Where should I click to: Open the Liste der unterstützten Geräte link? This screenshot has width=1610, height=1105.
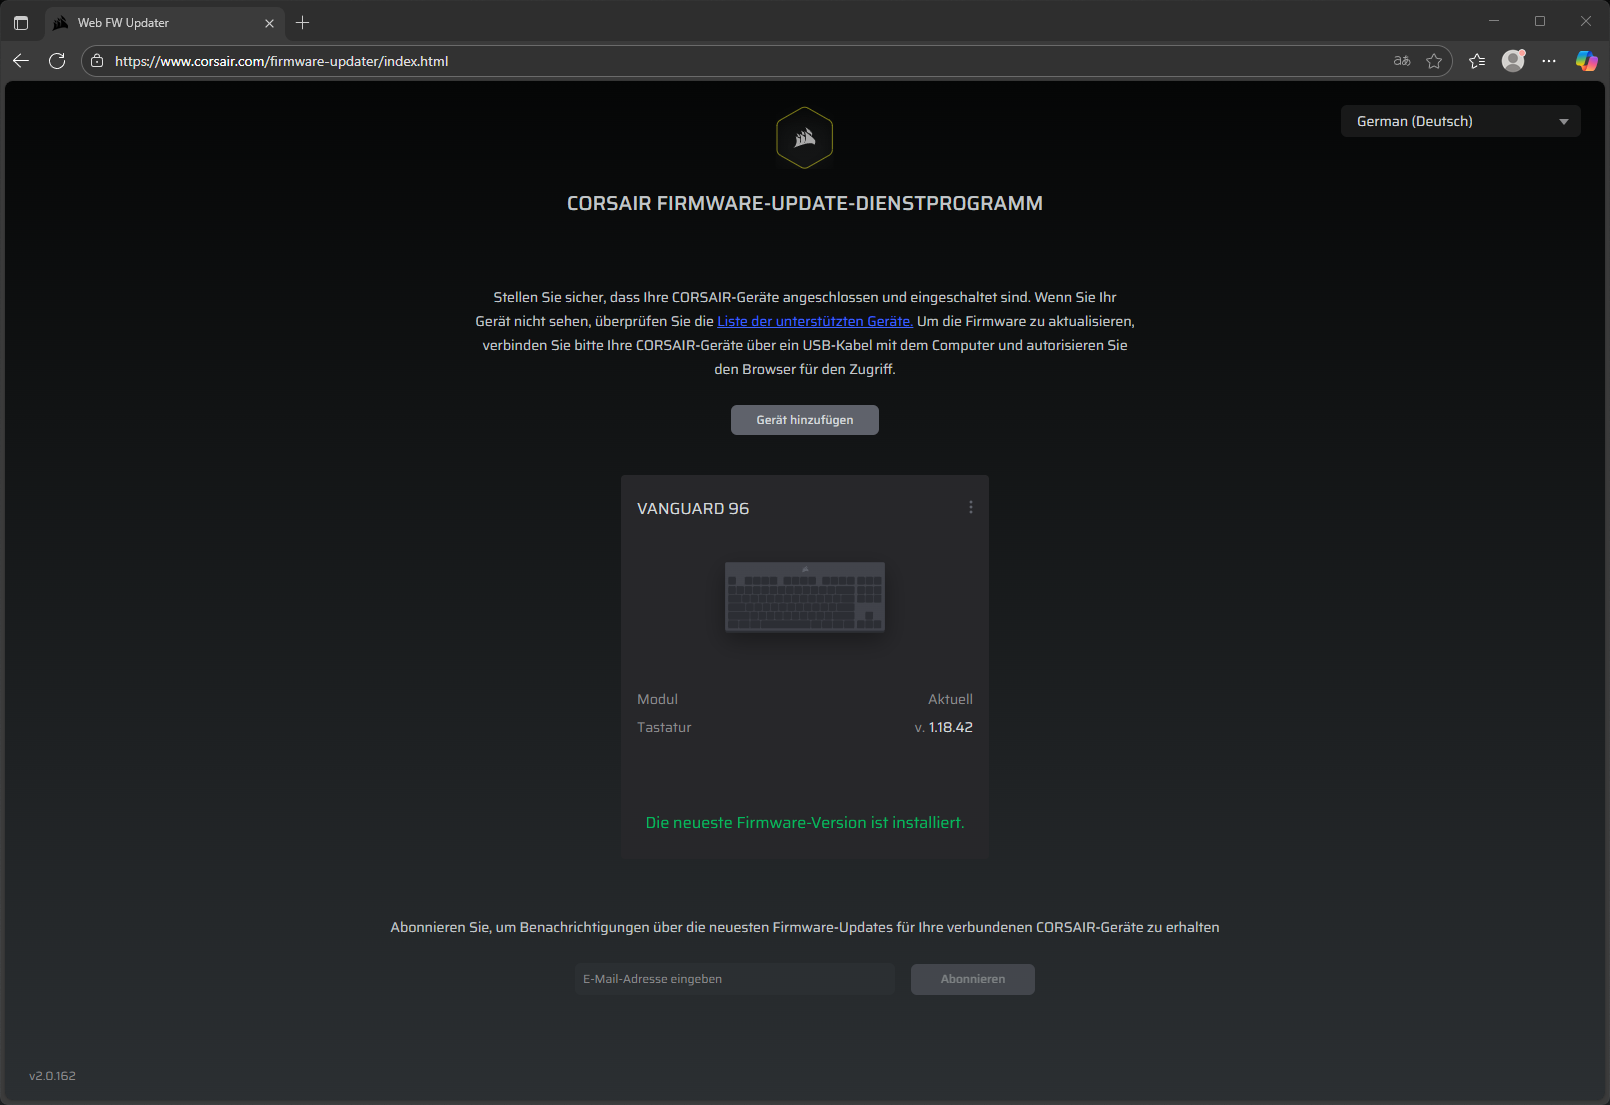(x=814, y=321)
